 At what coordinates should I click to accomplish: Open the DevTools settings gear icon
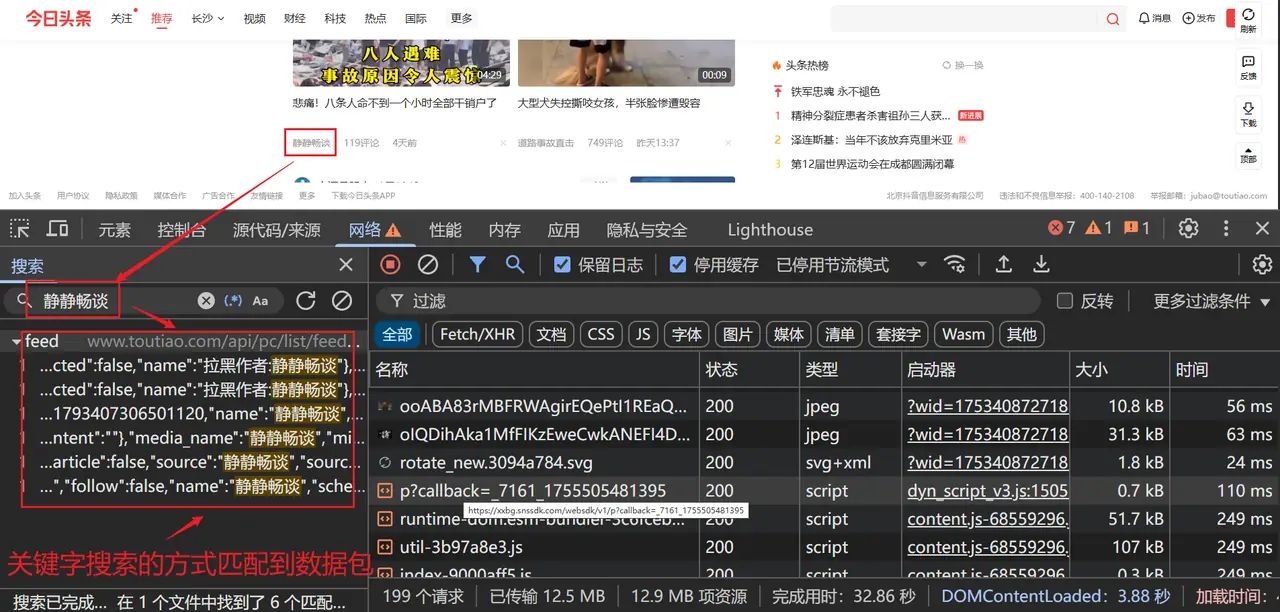[x=1188, y=229]
